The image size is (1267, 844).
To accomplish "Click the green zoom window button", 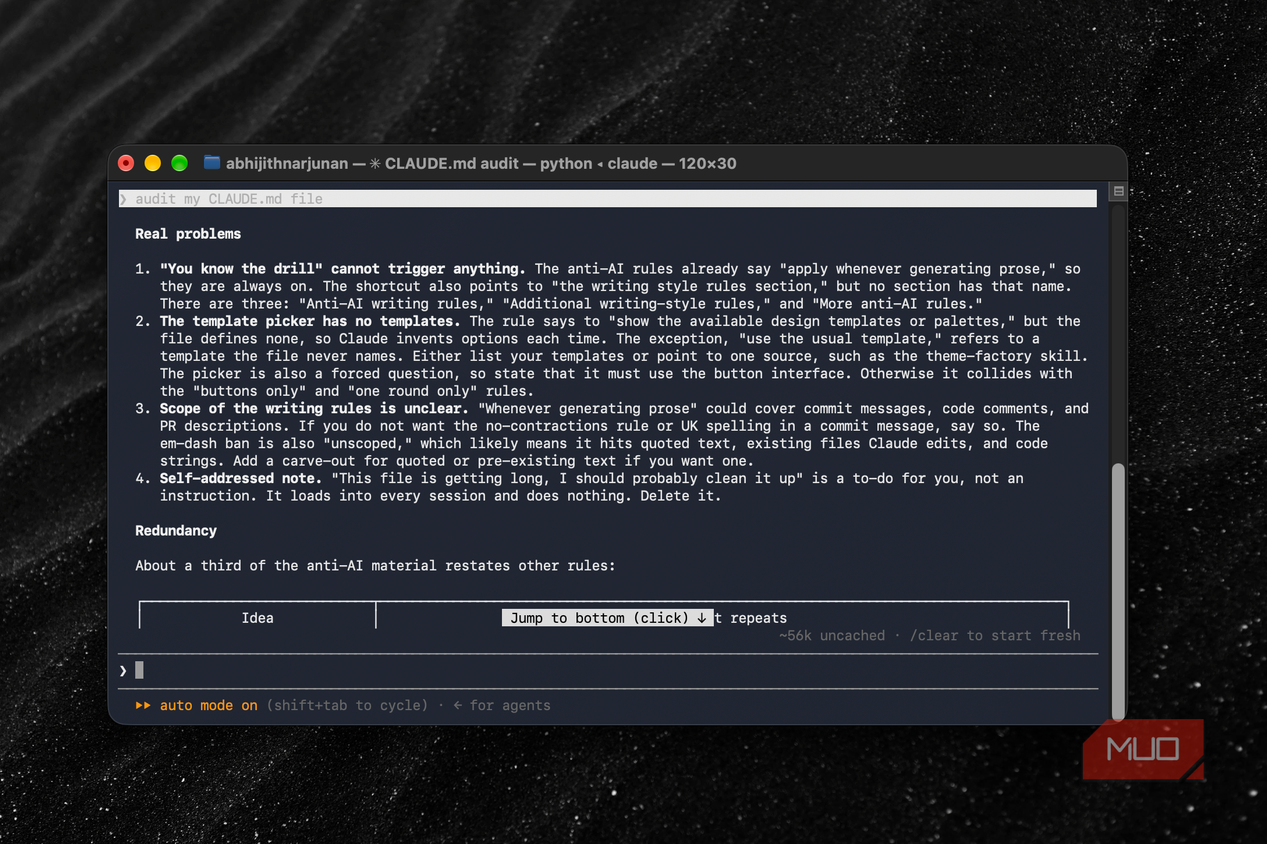I will pyautogui.click(x=179, y=163).
